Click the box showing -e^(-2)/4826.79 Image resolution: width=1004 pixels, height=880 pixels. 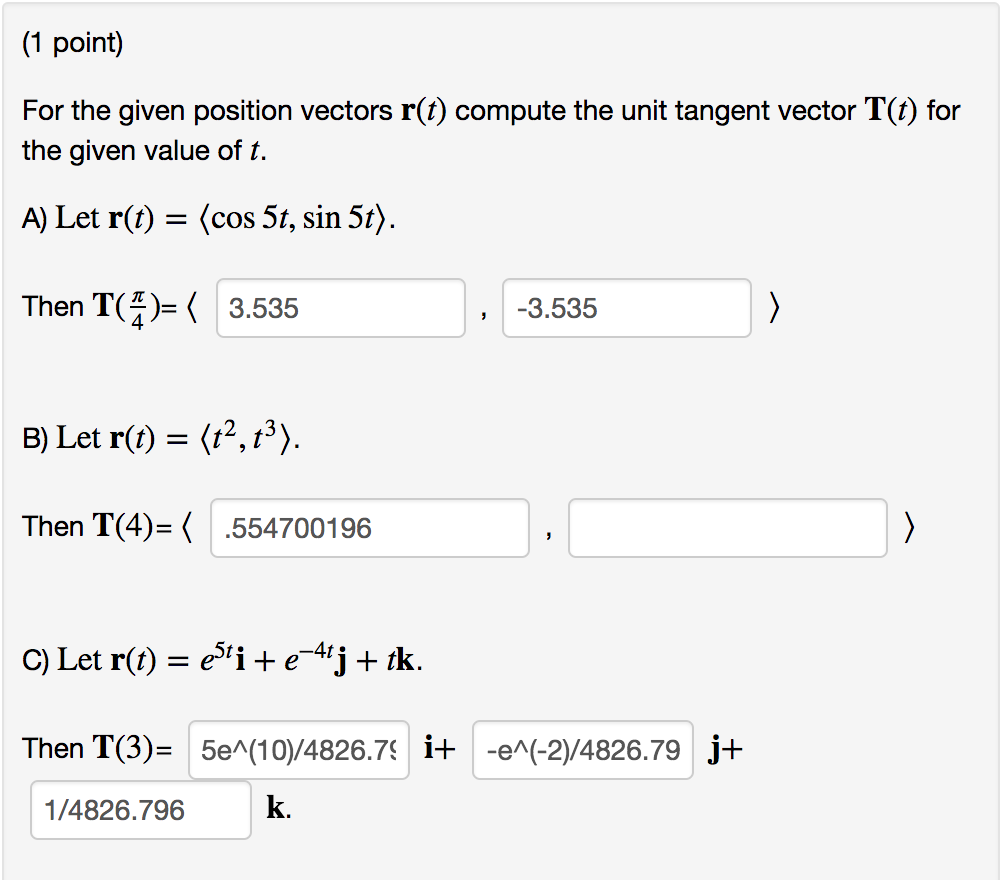(582, 749)
